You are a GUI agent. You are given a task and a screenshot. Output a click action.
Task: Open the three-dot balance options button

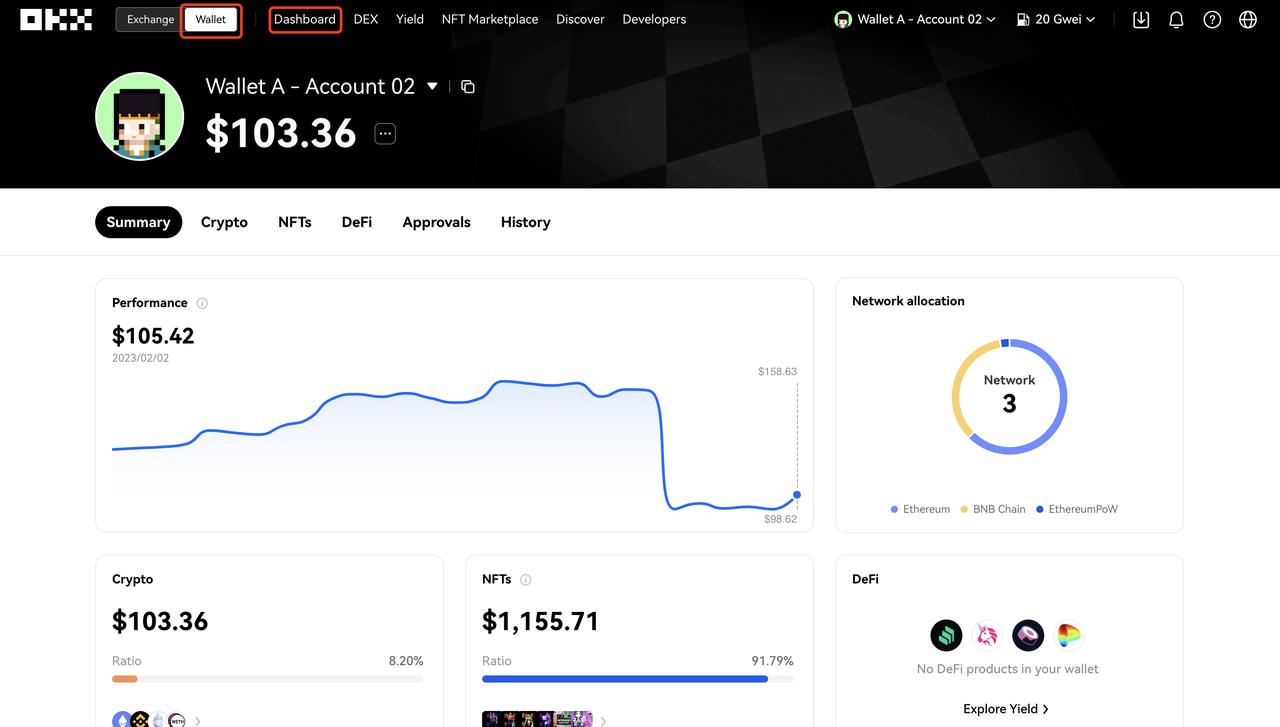pyautogui.click(x=385, y=134)
